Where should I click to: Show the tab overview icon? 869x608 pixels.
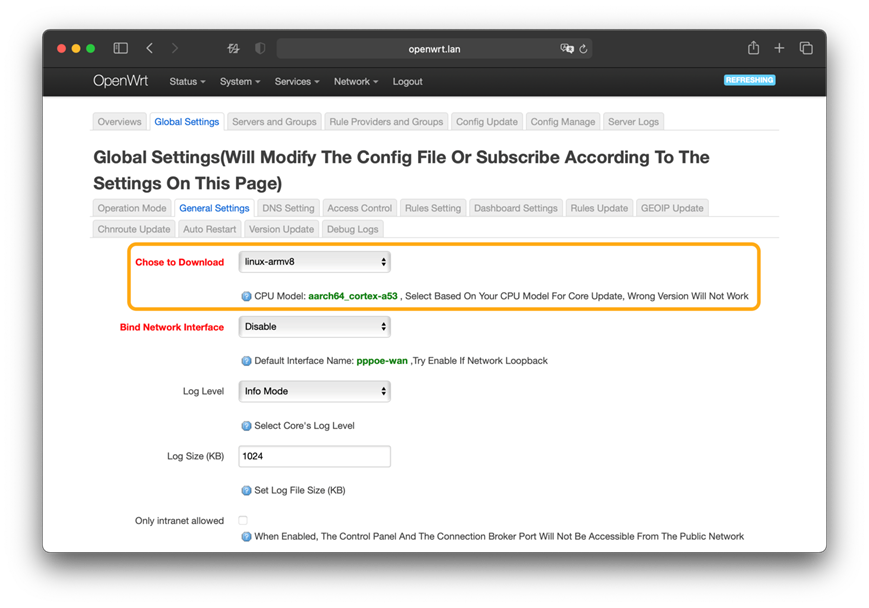tap(806, 48)
